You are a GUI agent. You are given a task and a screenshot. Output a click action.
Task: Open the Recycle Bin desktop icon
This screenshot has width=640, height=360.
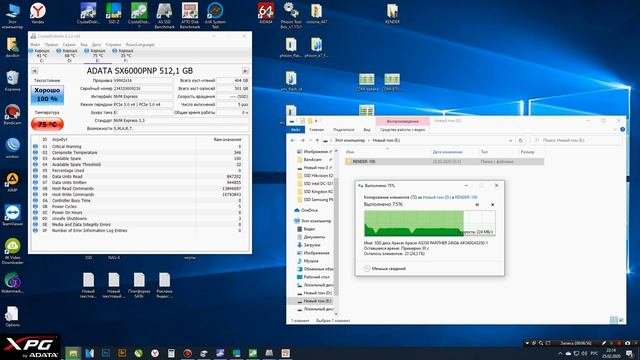12,81
